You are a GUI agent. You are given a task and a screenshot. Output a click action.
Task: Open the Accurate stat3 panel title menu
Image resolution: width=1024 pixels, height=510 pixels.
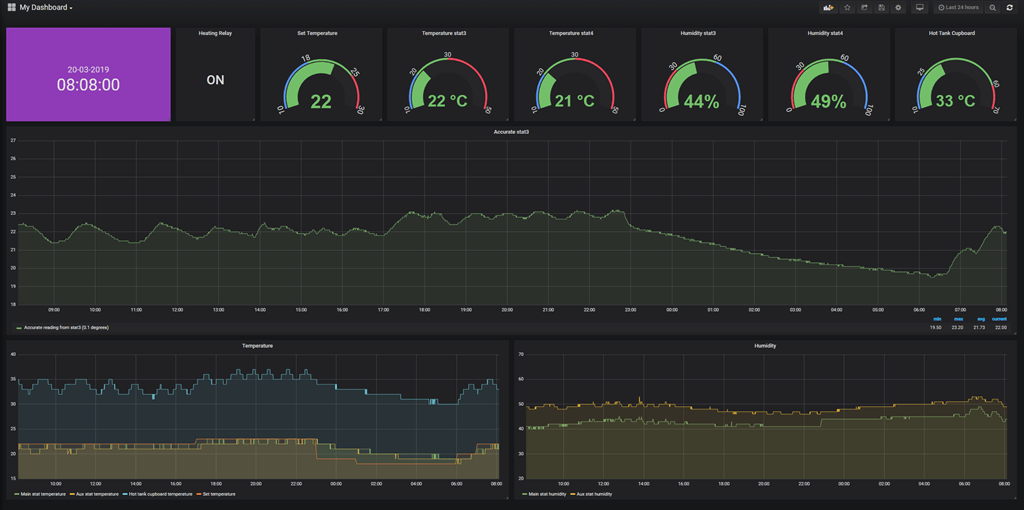[511, 131]
